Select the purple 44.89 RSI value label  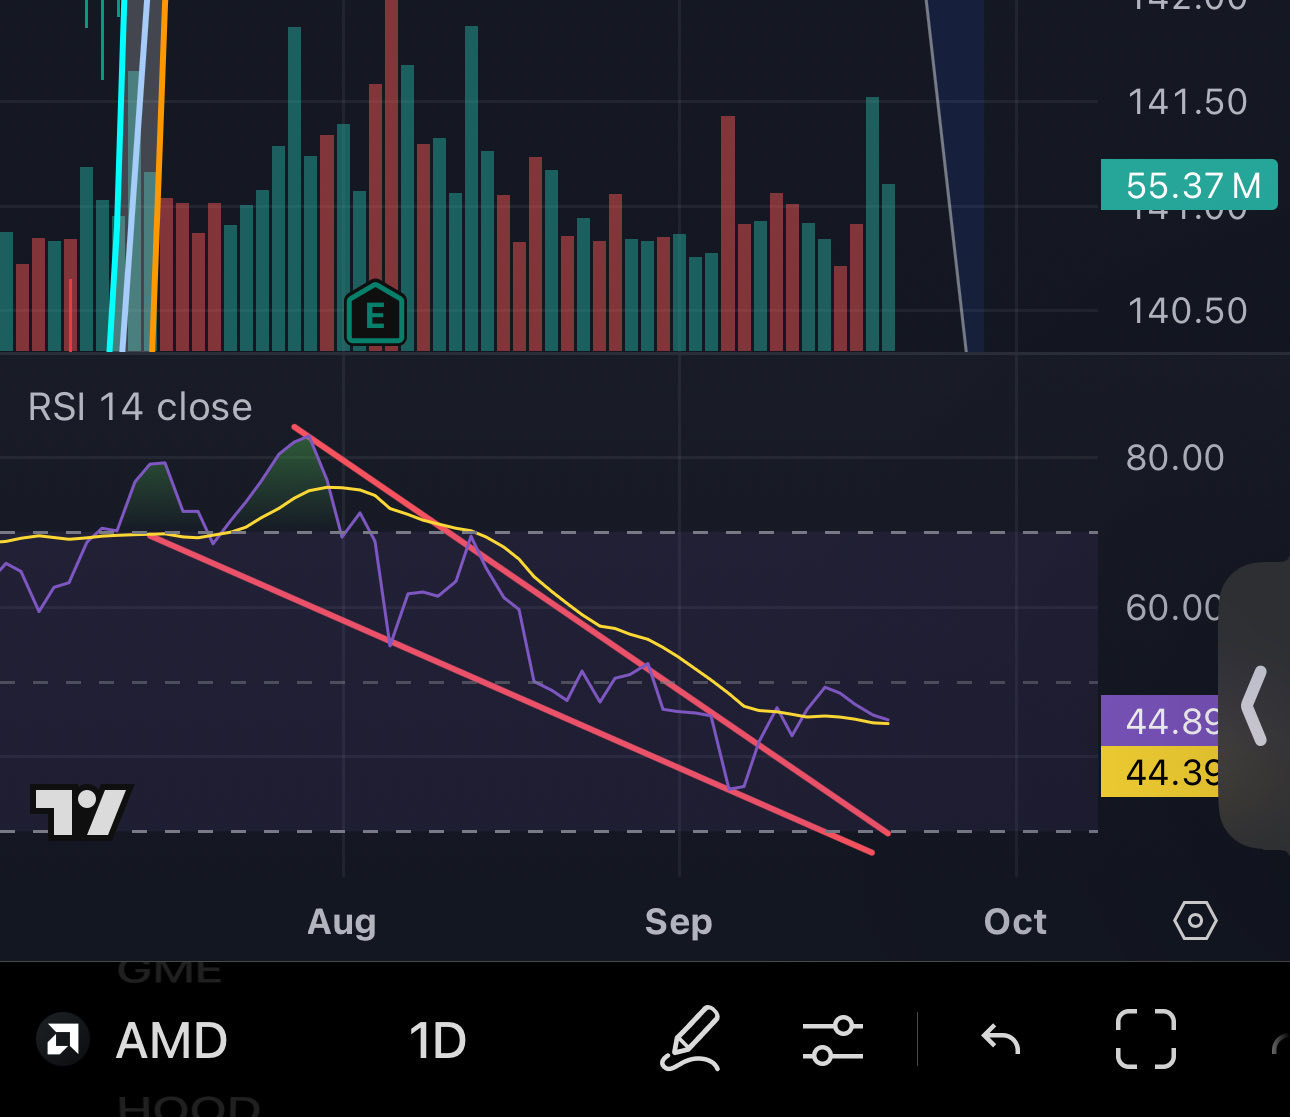tap(1162, 720)
